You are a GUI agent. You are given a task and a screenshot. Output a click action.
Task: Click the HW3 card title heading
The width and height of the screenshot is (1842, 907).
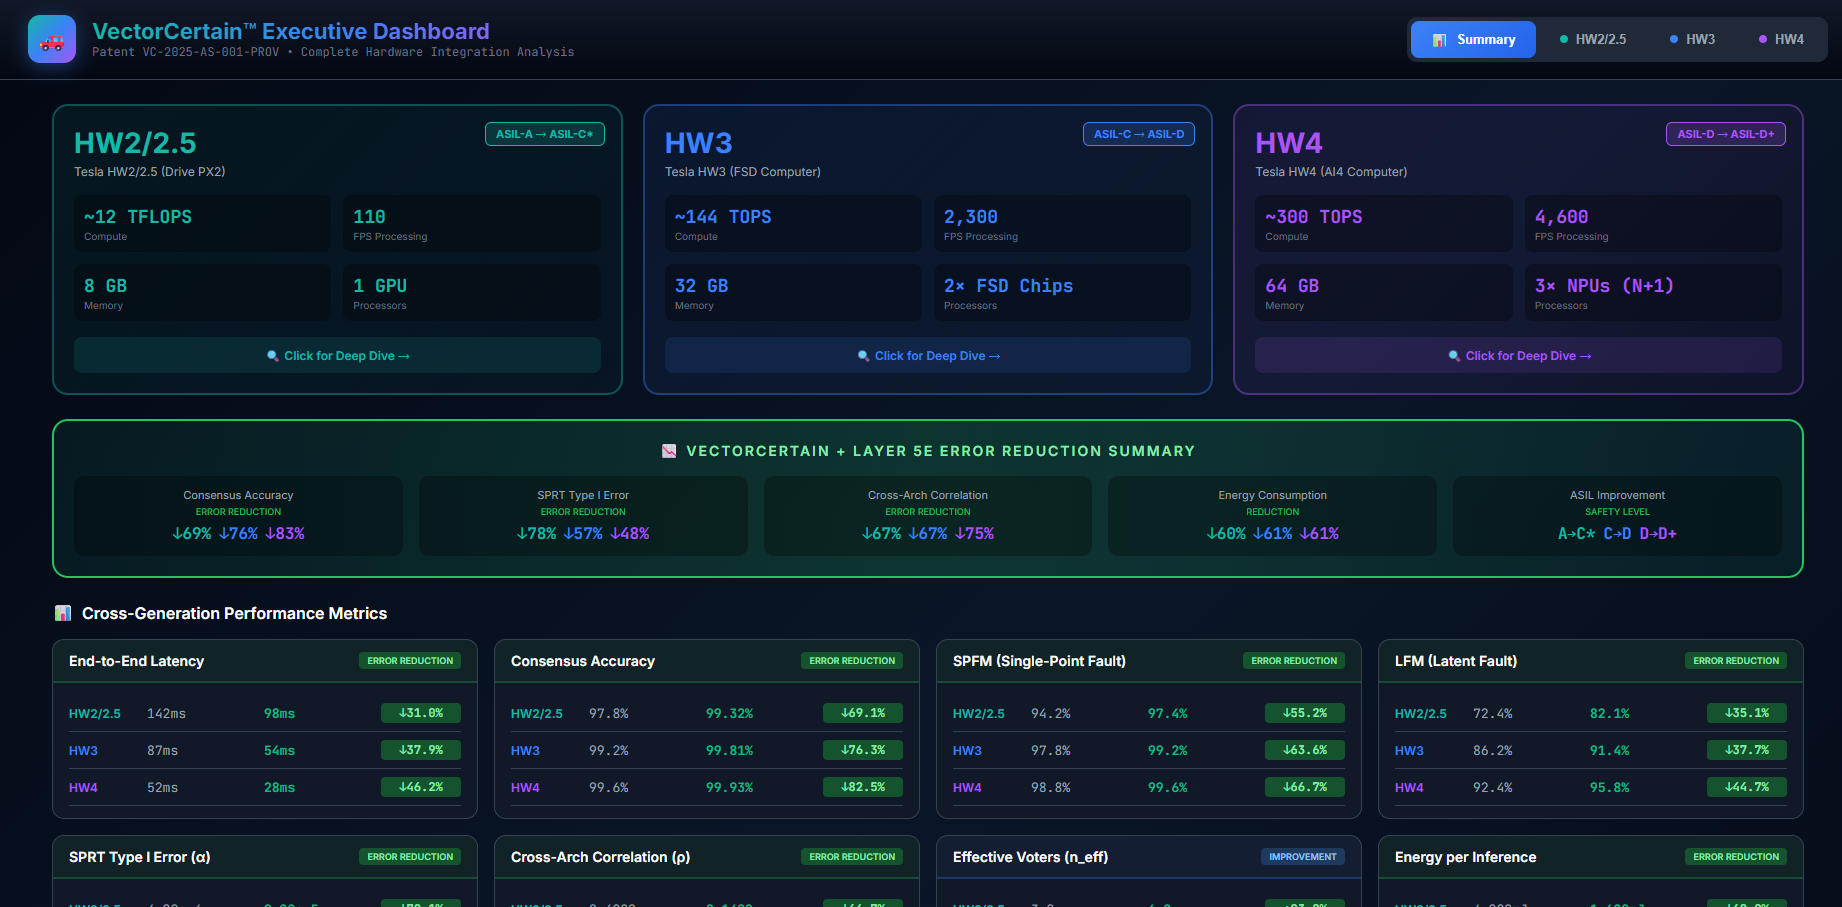pyautogui.click(x=698, y=143)
